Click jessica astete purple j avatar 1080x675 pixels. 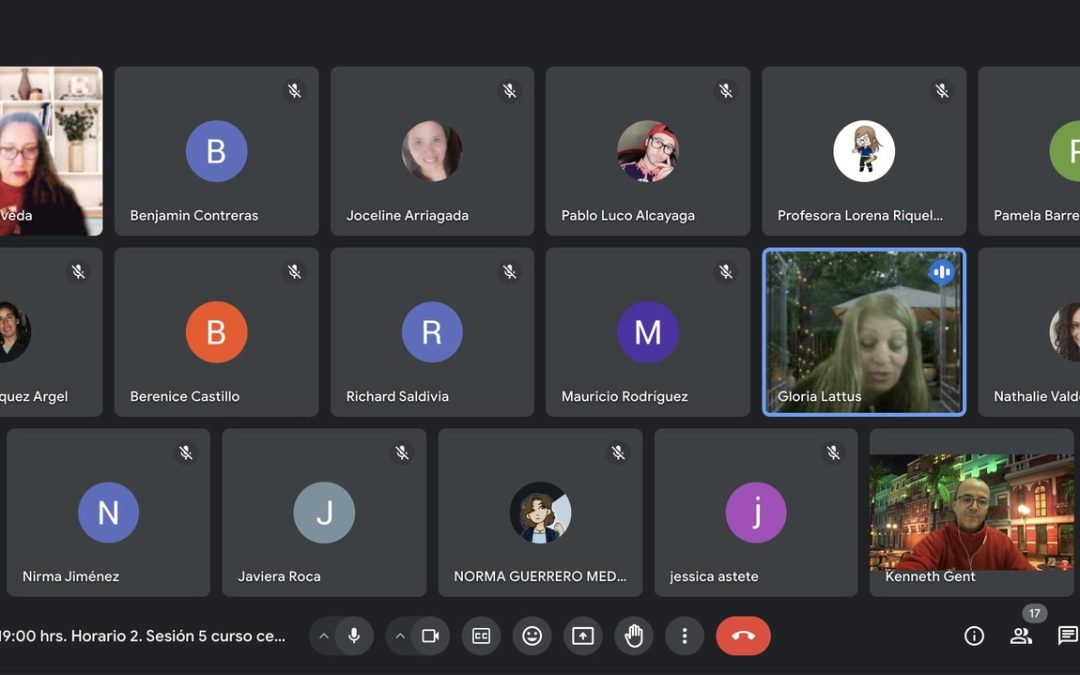tap(756, 512)
